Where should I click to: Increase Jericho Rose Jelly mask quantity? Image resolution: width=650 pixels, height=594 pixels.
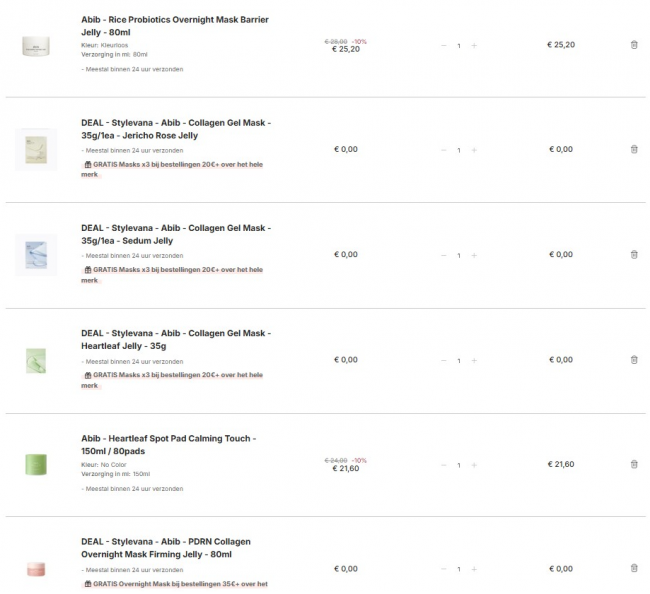pos(474,150)
